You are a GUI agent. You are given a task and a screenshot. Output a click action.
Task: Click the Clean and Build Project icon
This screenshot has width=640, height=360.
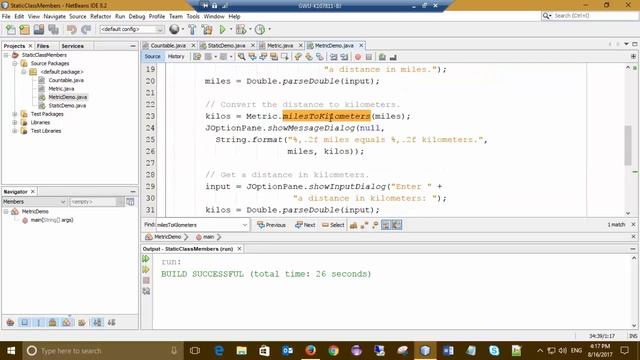[x=207, y=29]
